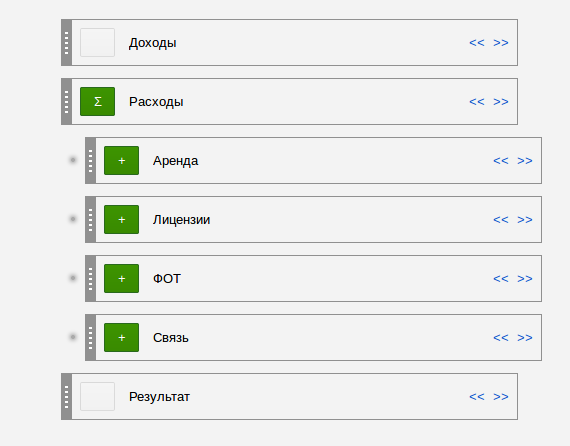Image resolution: width=570 pixels, height=446 pixels.
Task: Click the green Sigma button for Расходы
Action: (97, 101)
